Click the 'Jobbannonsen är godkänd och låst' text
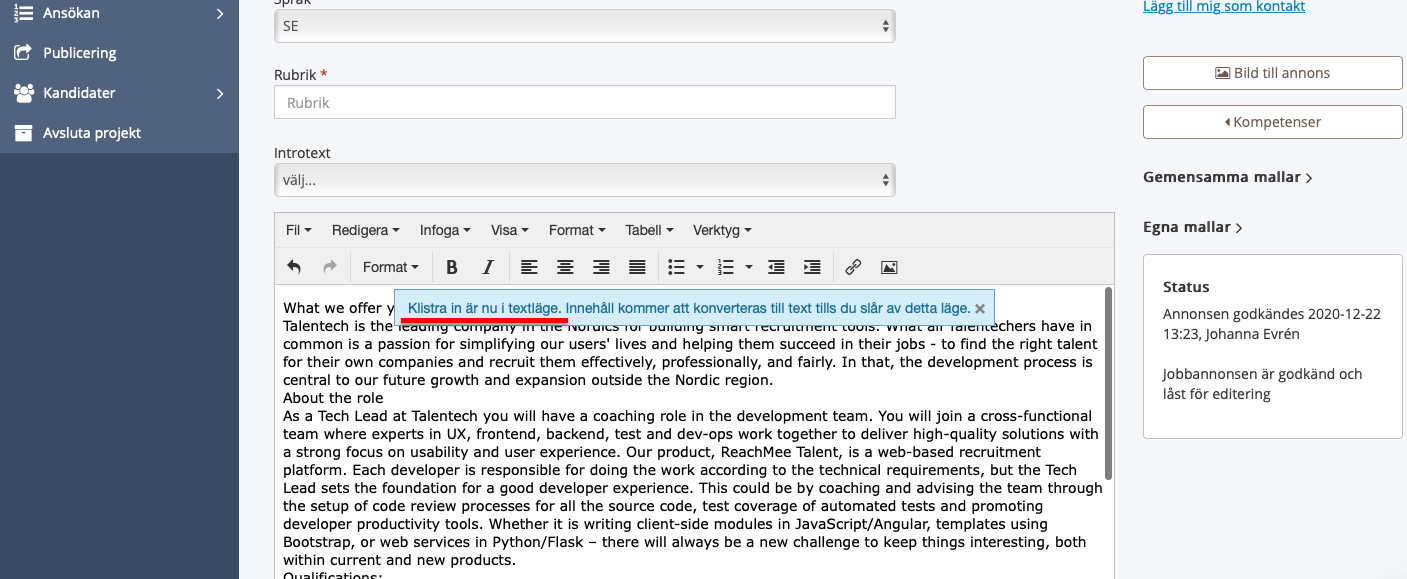This screenshot has height=579, width=1407. tap(1263, 384)
